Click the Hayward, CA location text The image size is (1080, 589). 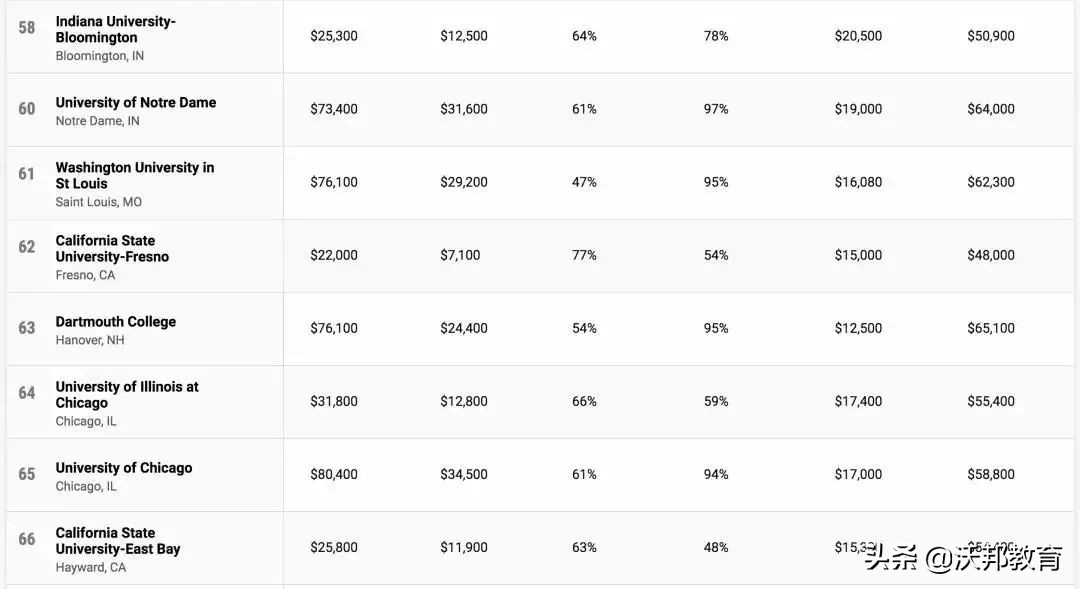(91, 567)
